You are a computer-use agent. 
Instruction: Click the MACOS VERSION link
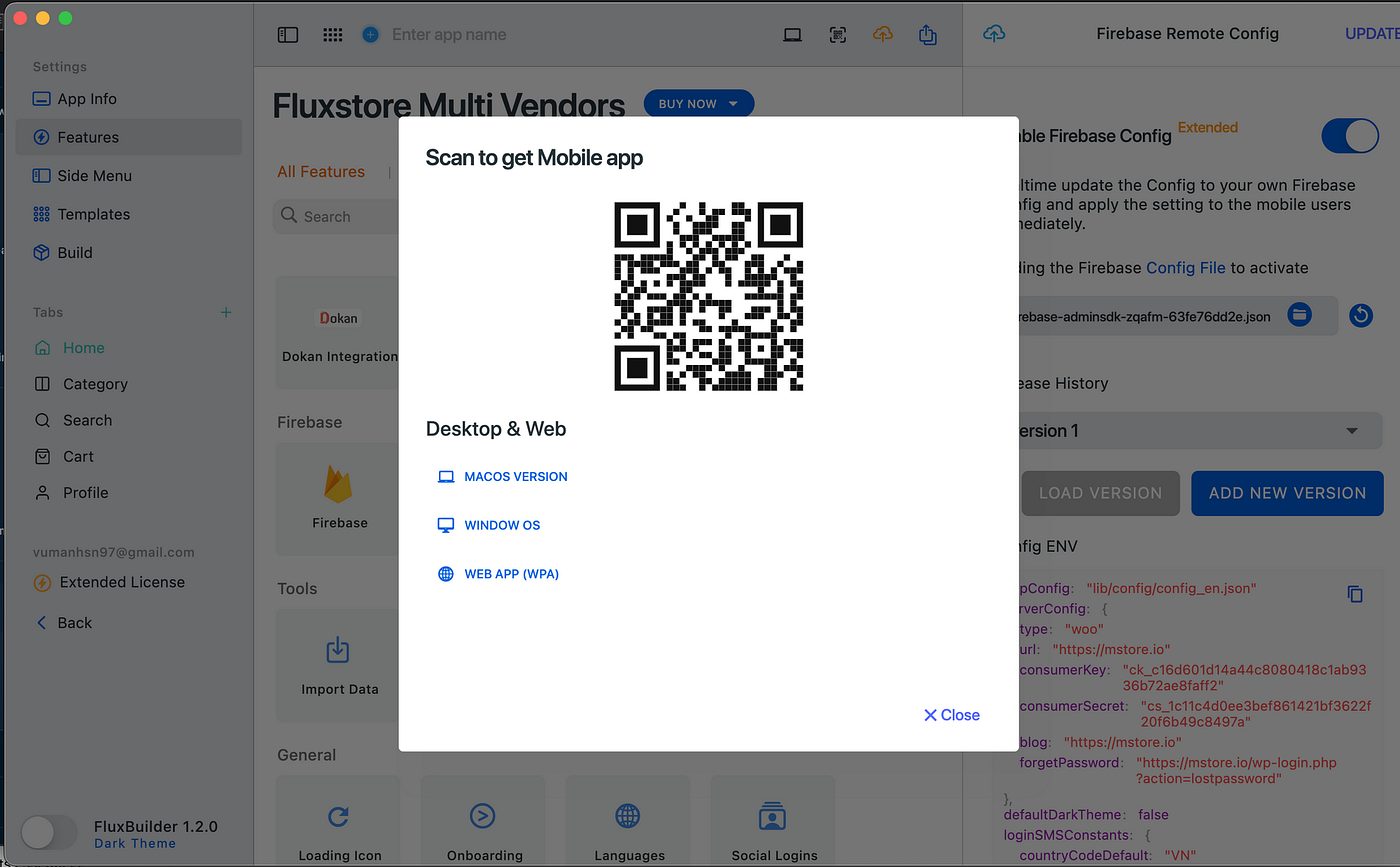[x=503, y=477]
